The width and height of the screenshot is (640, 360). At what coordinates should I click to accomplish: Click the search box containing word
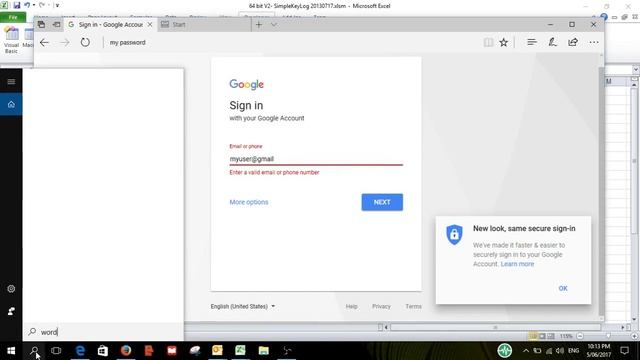[x=103, y=332]
